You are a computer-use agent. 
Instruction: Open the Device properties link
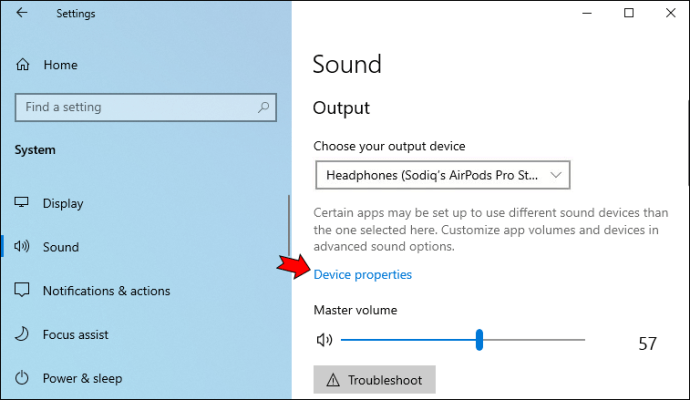coord(363,275)
